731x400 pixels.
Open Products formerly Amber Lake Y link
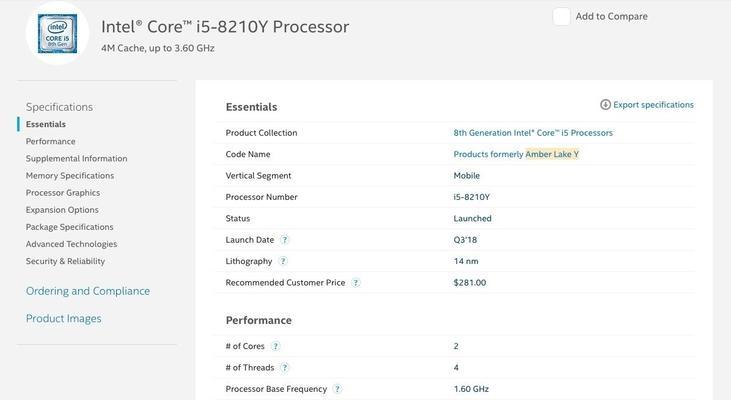516,154
